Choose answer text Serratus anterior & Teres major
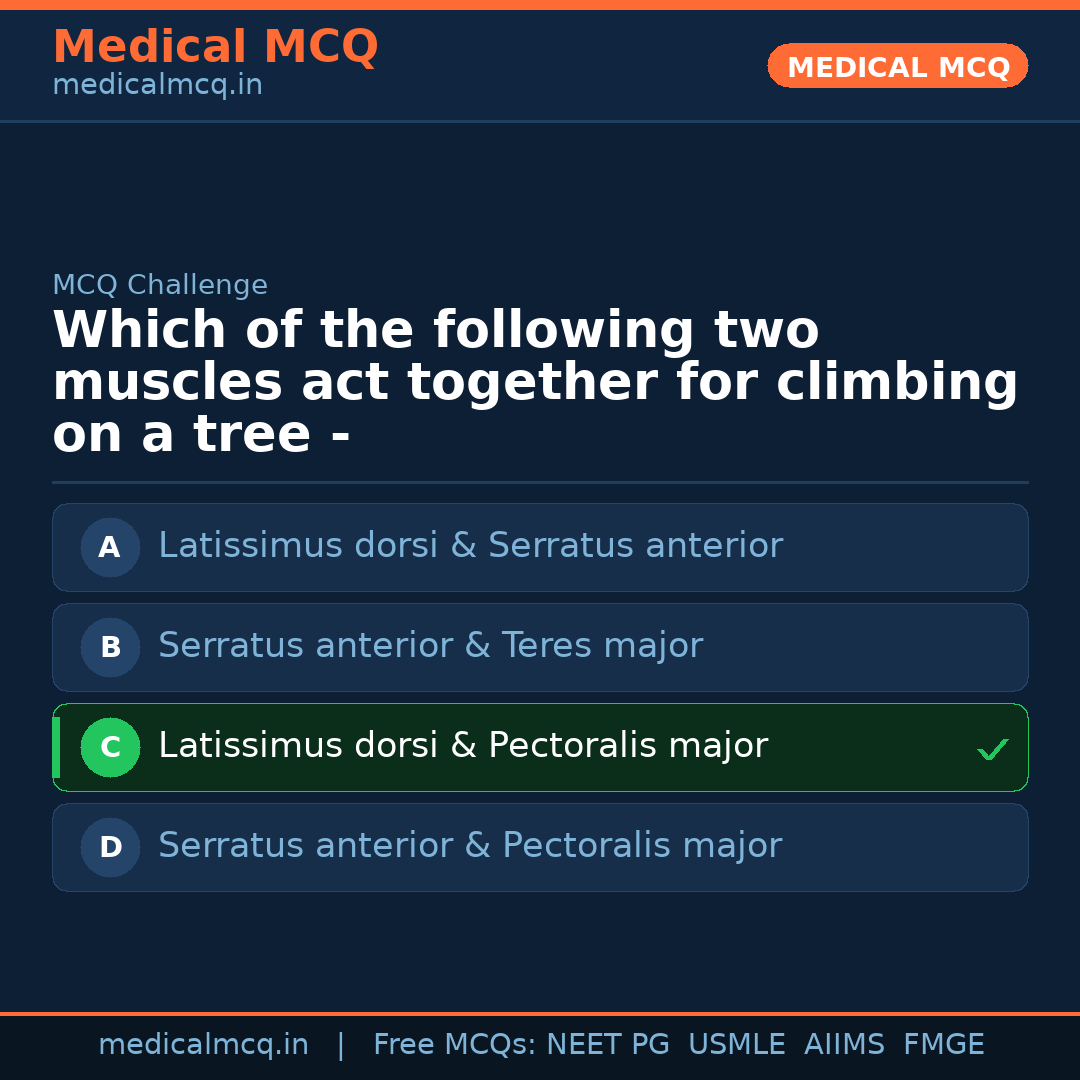Viewport: 1080px width, 1080px height. point(430,646)
